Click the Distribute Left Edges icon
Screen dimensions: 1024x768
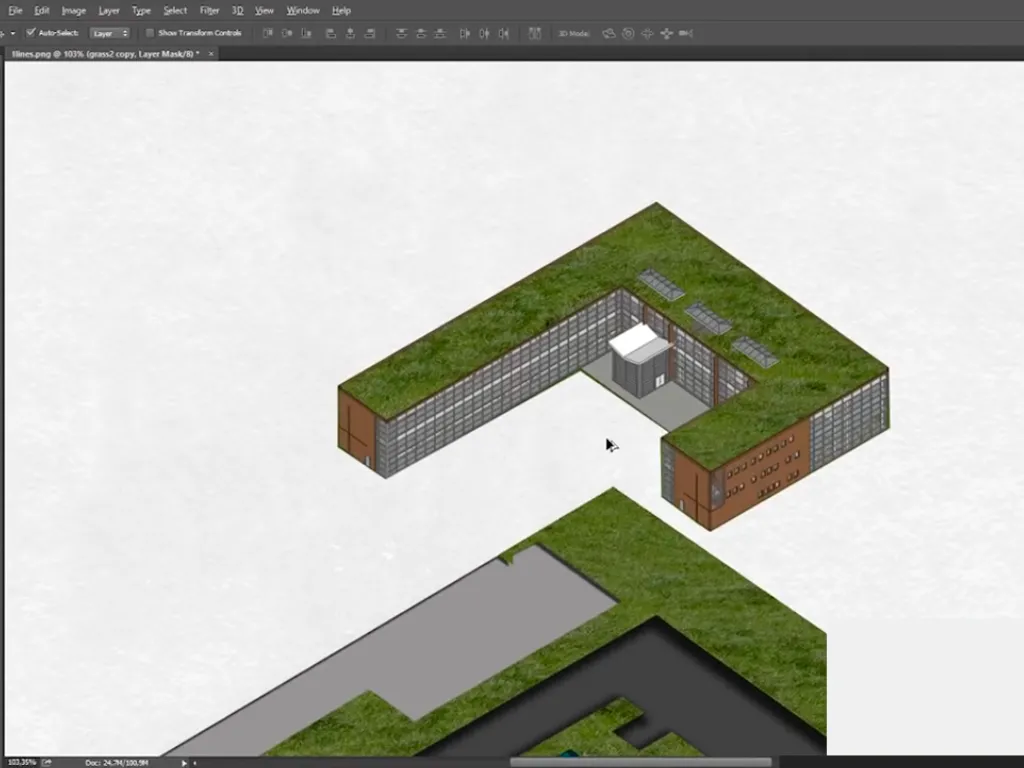465,33
